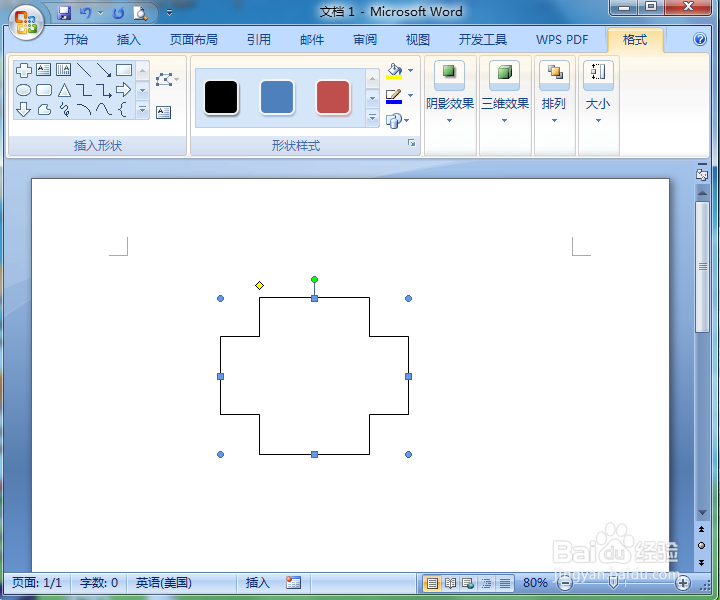Switch to outline view
Screen dimensions: 720x600
pos(486,583)
